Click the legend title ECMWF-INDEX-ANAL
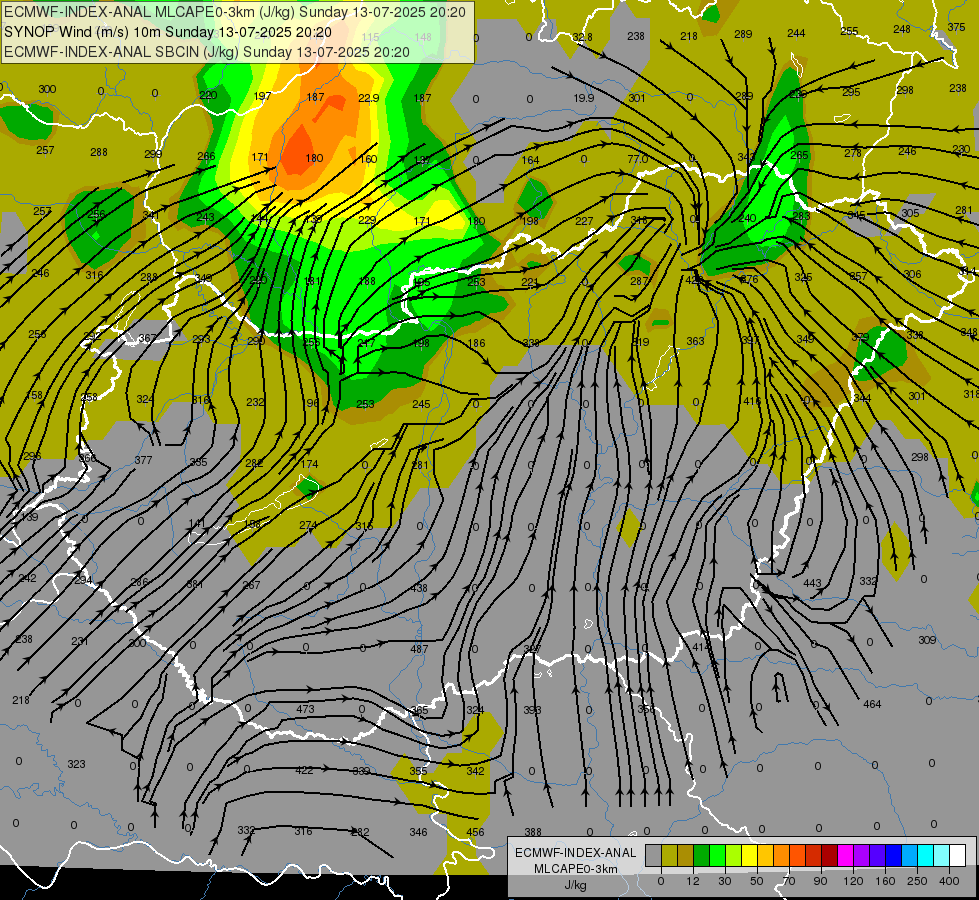979x900 pixels. click(x=576, y=853)
